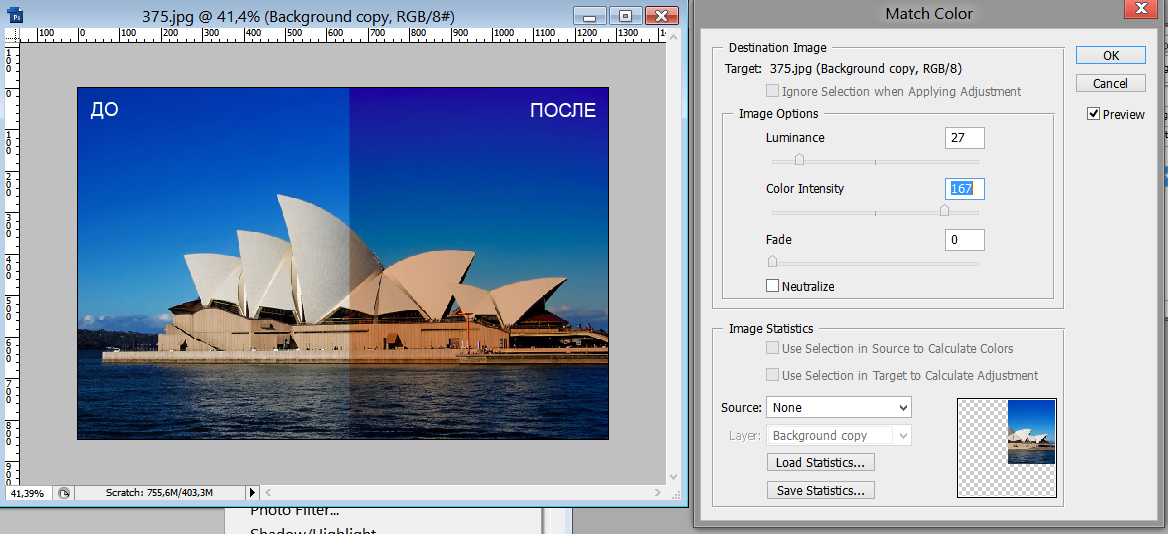The height and width of the screenshot is (534, 1168).
Task: Toggle the Preview checkbox
Action: [1094, 114]
